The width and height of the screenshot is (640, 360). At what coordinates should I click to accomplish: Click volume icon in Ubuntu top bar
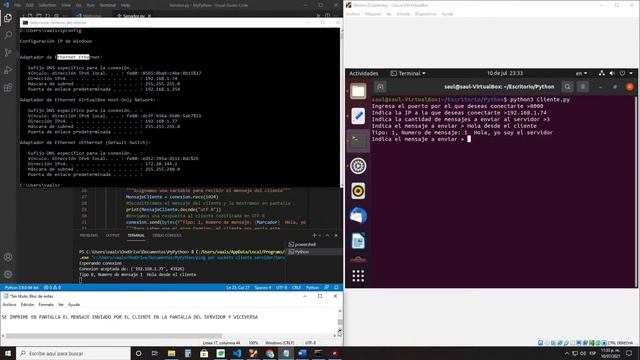click(x=612, y=73)
